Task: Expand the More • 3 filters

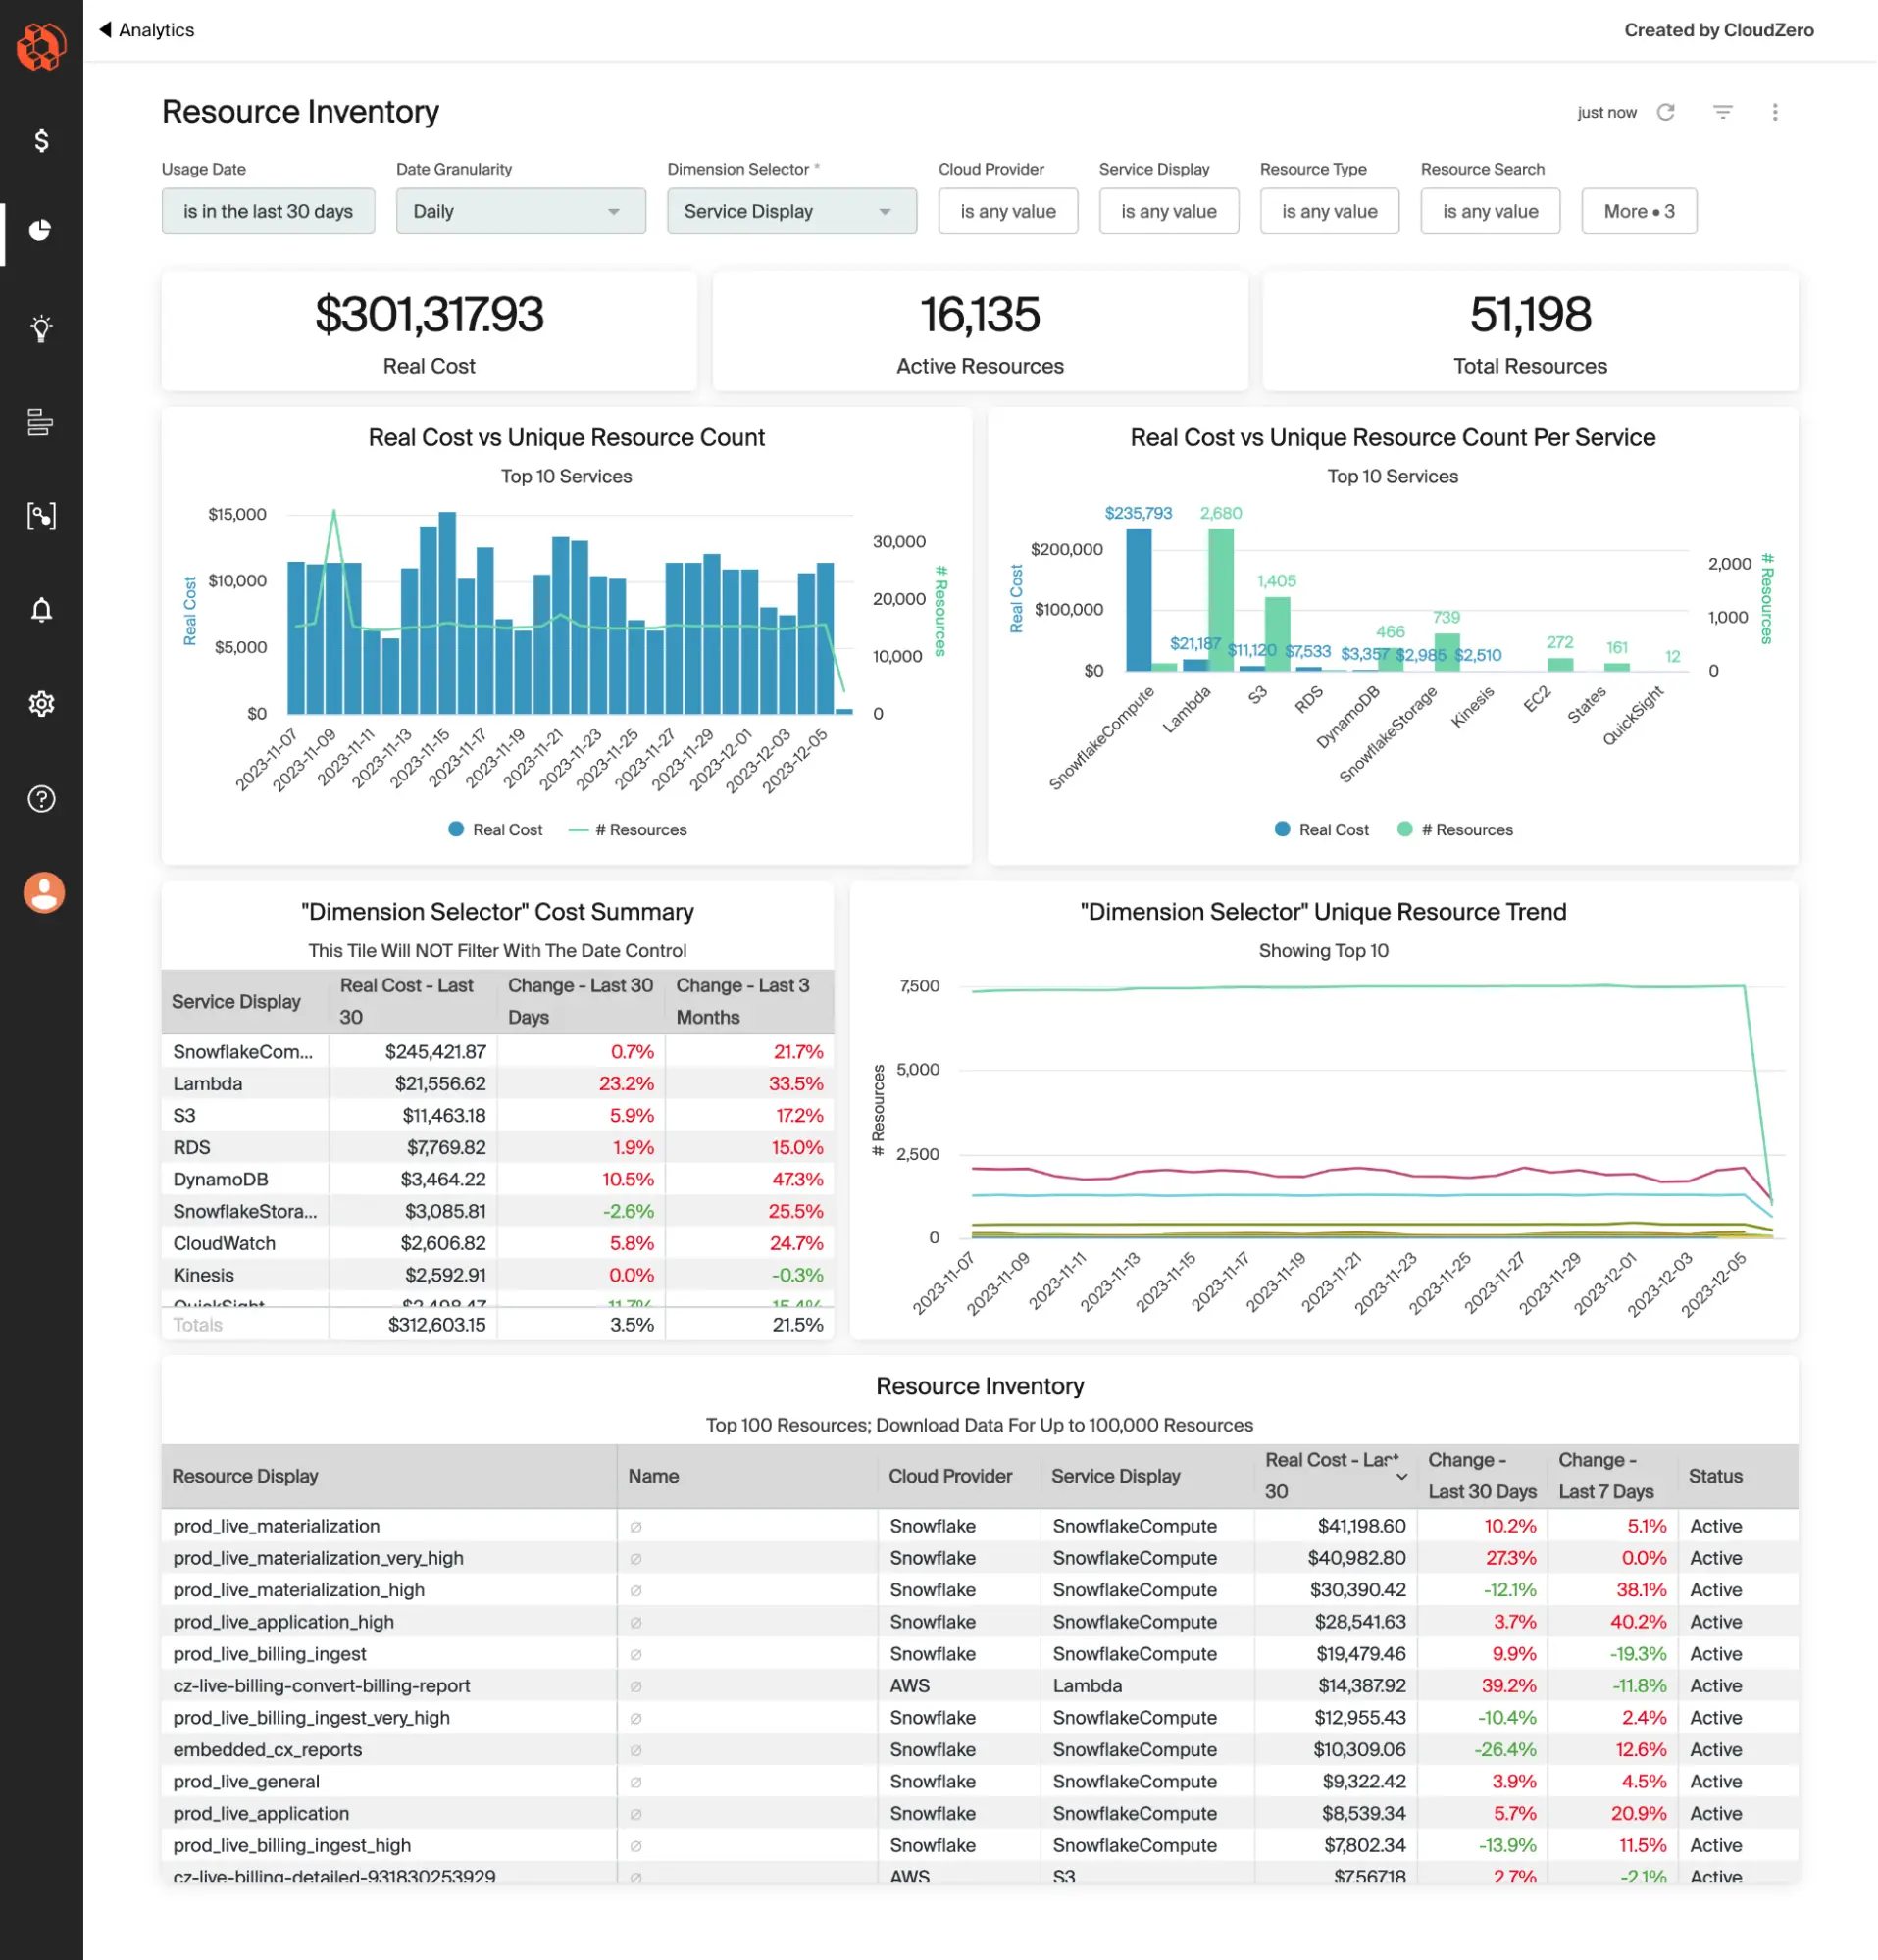Action: coord(1638,211)
